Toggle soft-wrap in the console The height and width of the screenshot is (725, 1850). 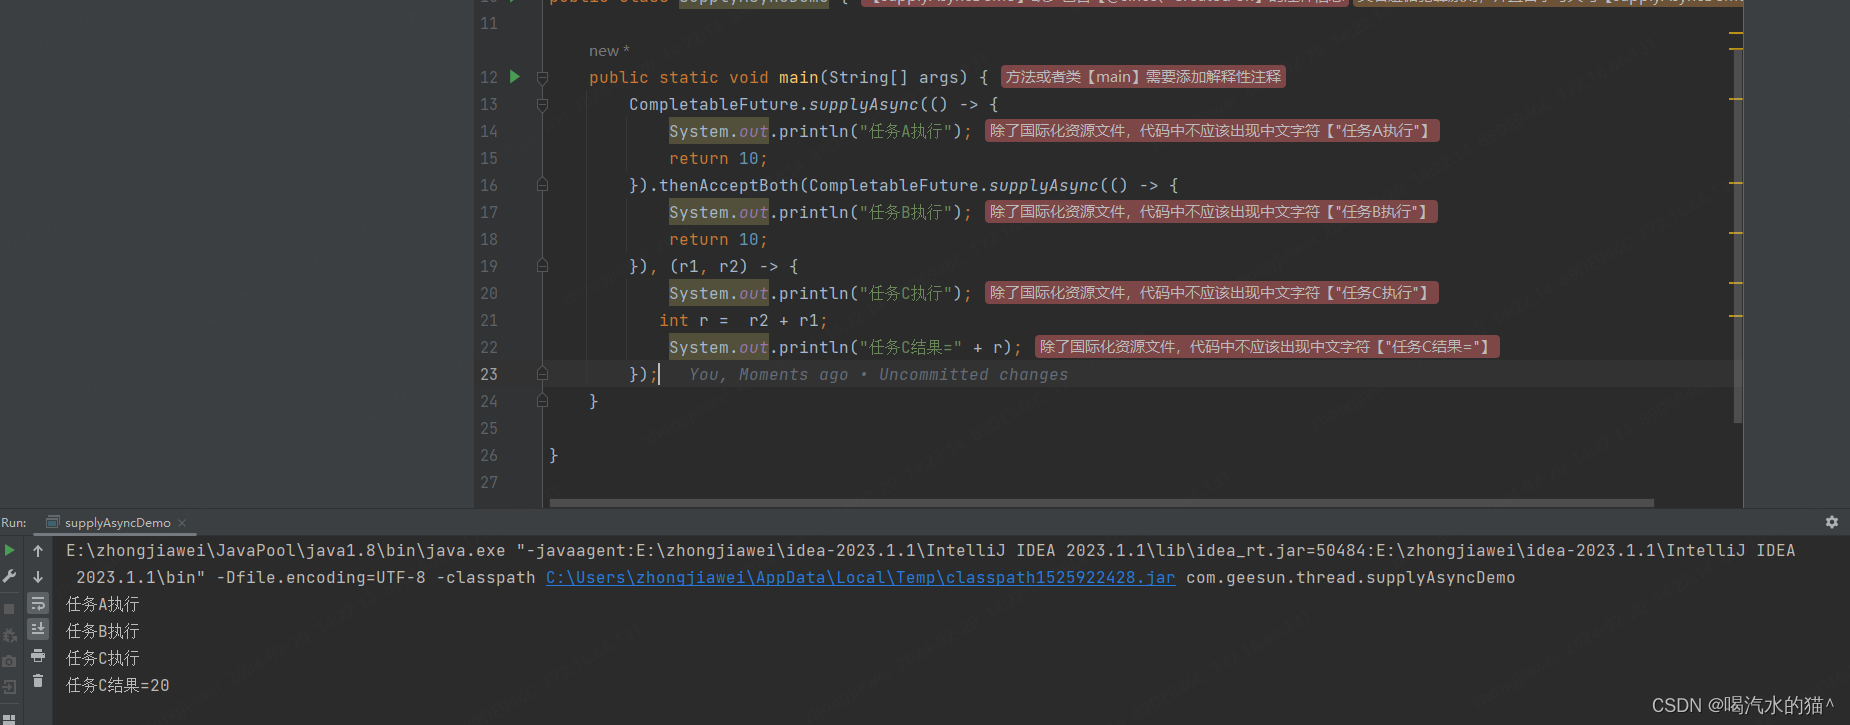point(38,604)
